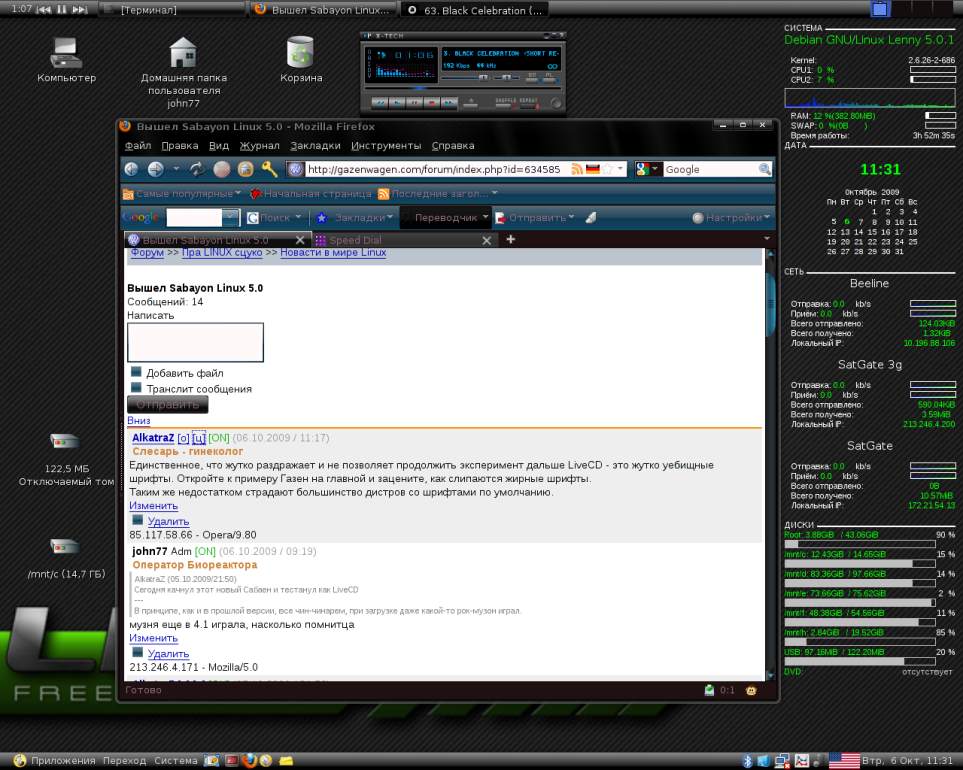Open the Правка menu
The image size is (963, 770).
(x=179, y=146)
